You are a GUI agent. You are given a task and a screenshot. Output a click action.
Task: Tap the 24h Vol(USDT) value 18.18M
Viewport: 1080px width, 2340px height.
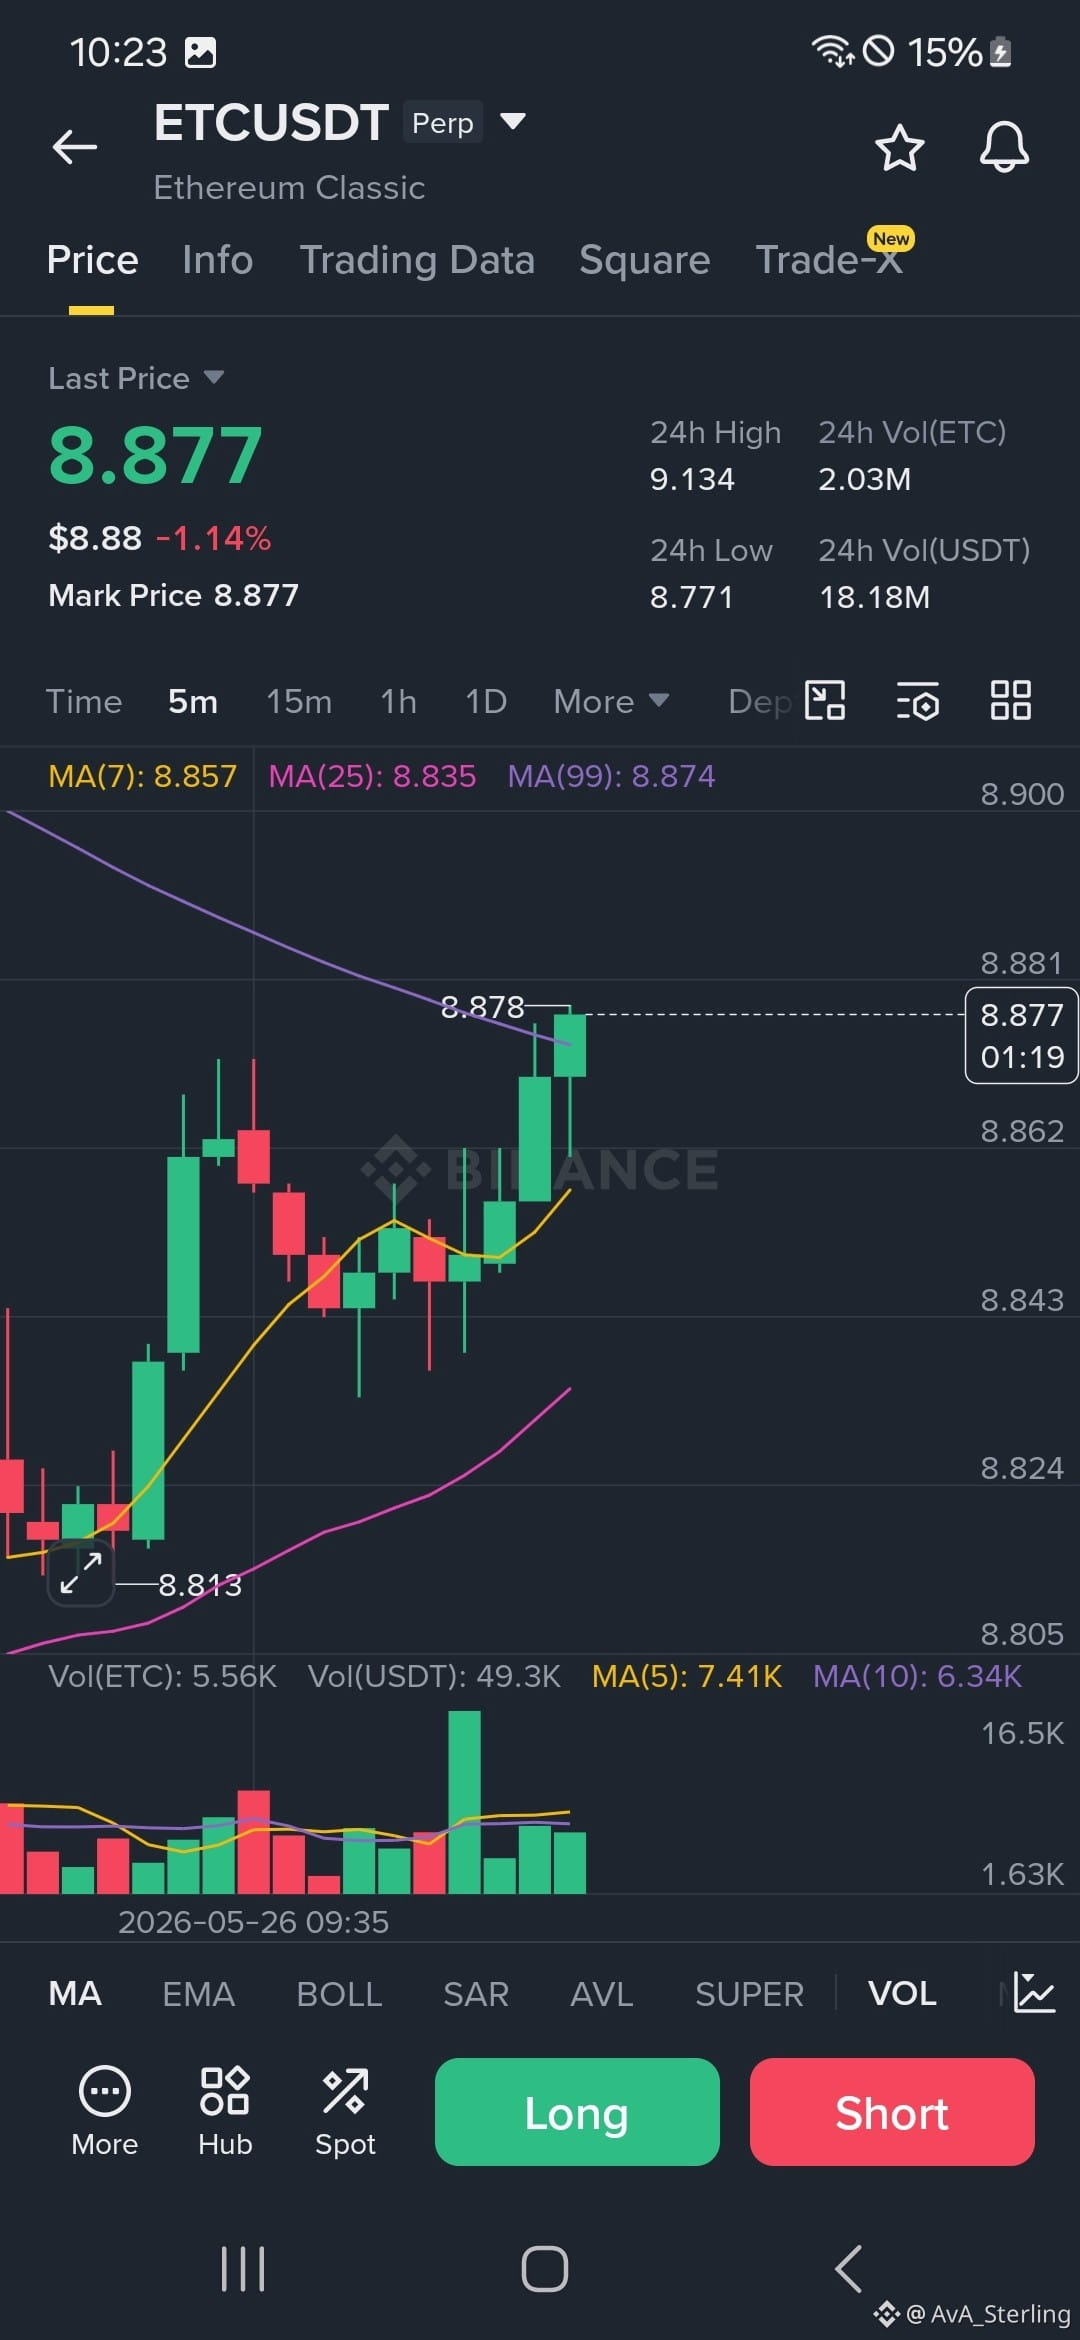(874, 597)
